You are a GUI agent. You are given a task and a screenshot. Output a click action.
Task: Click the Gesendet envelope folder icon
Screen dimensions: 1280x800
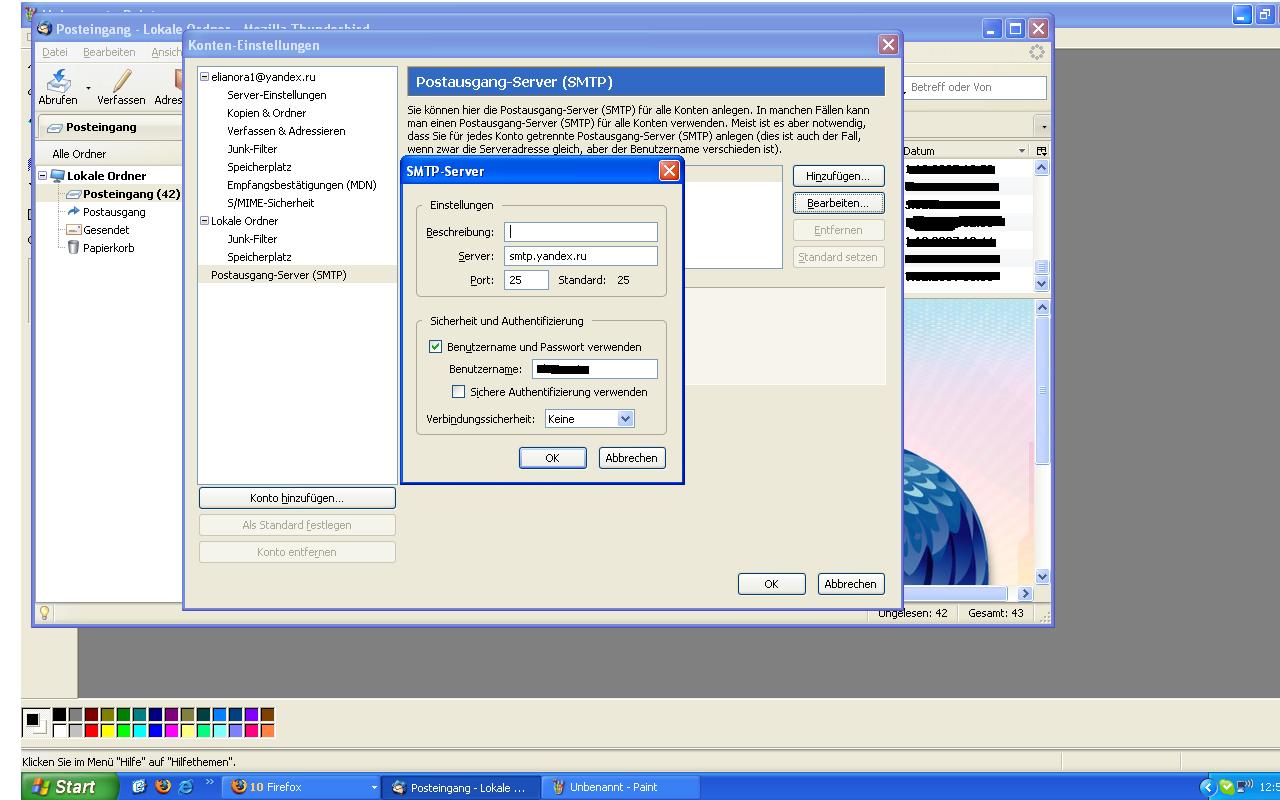73,230
